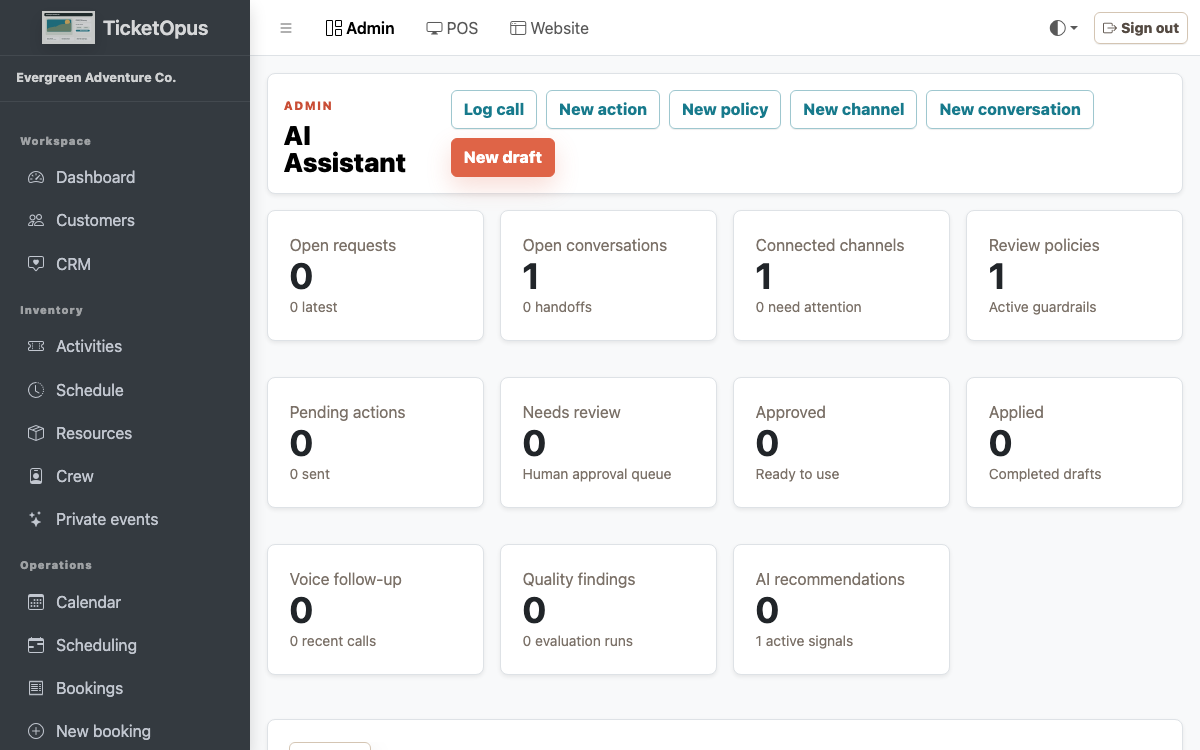Click the Crew badge icon
This screenshot has height=750, width=1200.
tap(36, 477)
